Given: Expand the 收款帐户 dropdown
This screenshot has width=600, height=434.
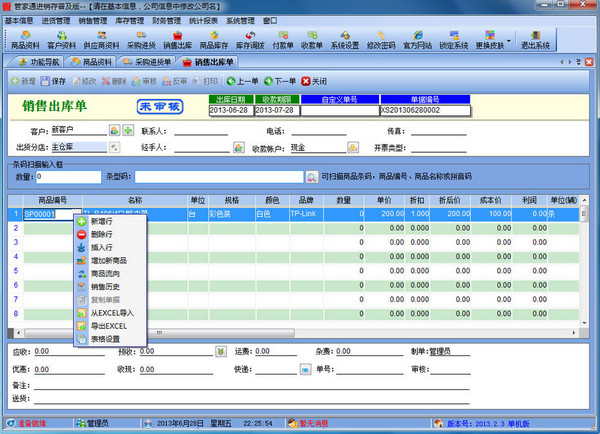Looking at the screenshot, I should click(351, 147).
